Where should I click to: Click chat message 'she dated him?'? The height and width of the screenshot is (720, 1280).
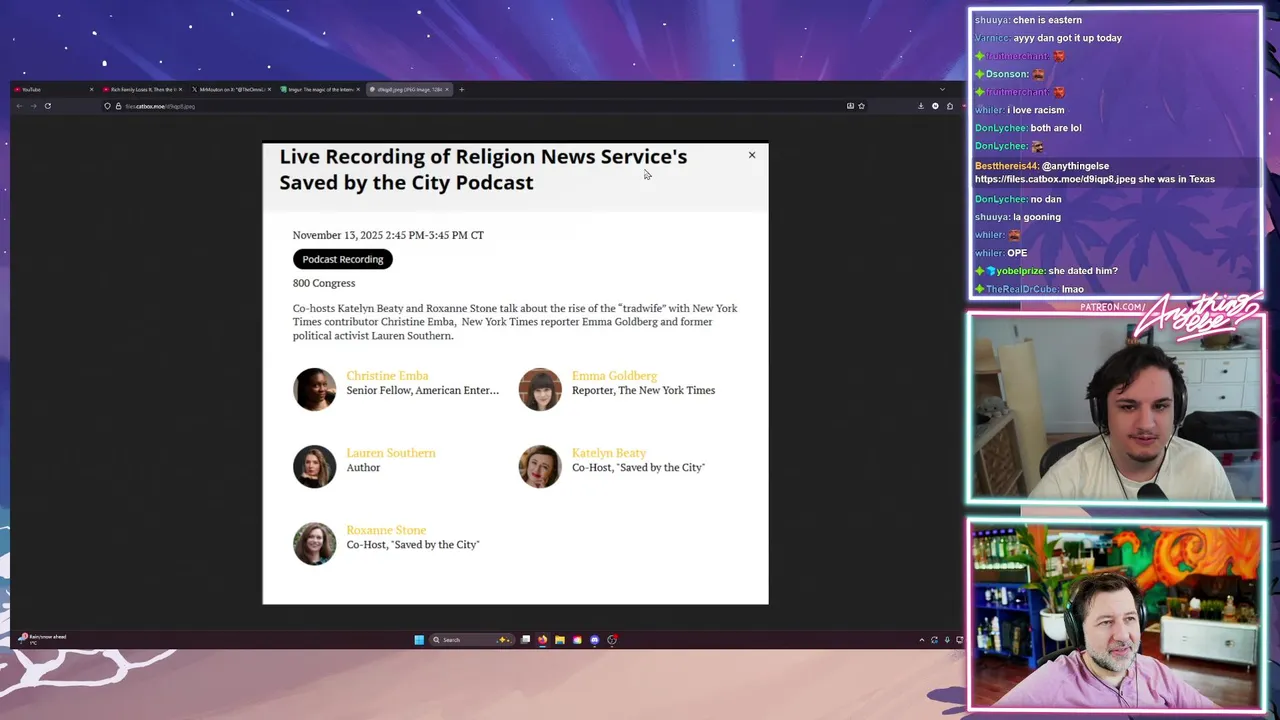1083,271
